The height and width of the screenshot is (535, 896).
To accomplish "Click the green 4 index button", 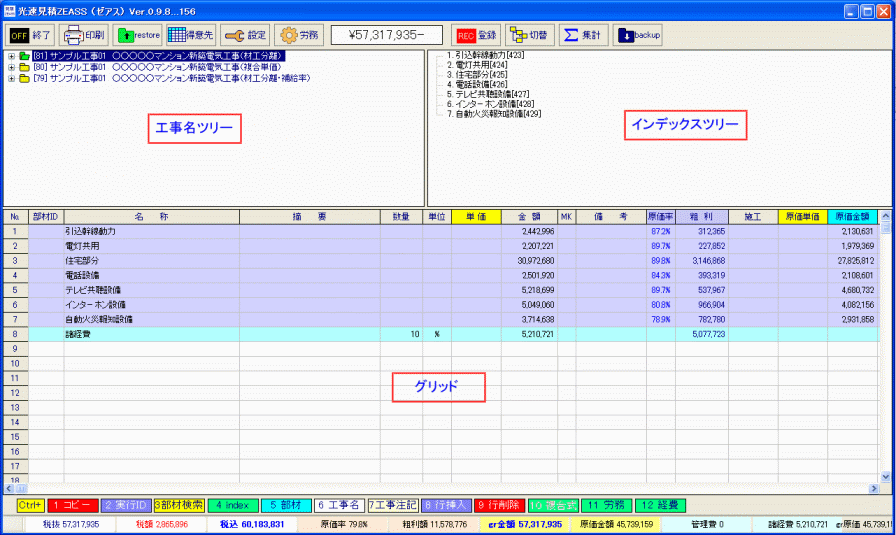I will 233,505.
